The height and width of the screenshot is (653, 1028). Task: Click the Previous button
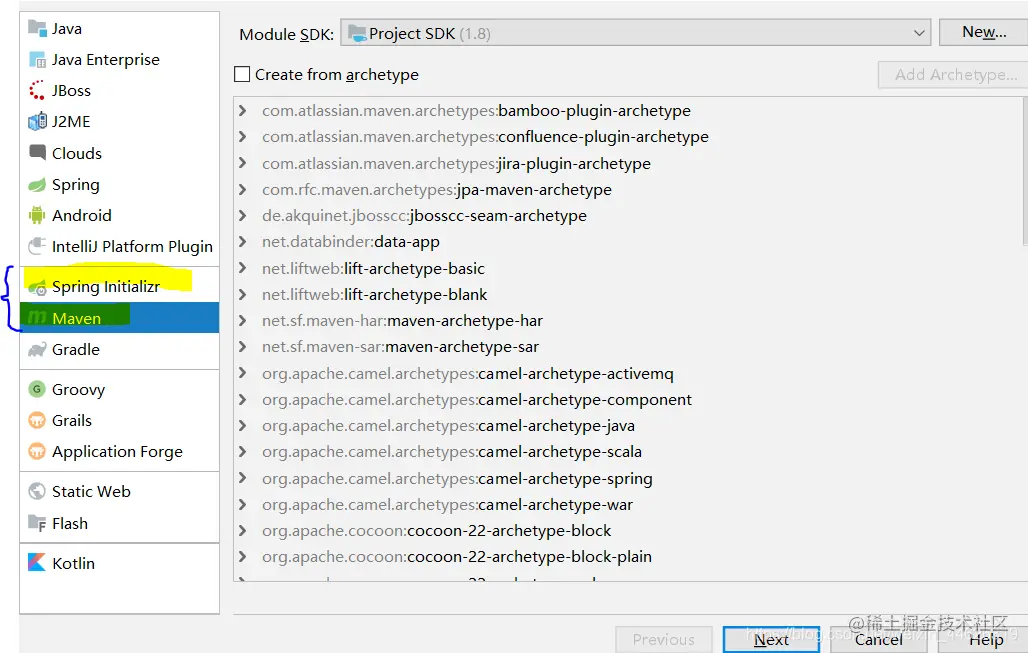click(663, 639)
